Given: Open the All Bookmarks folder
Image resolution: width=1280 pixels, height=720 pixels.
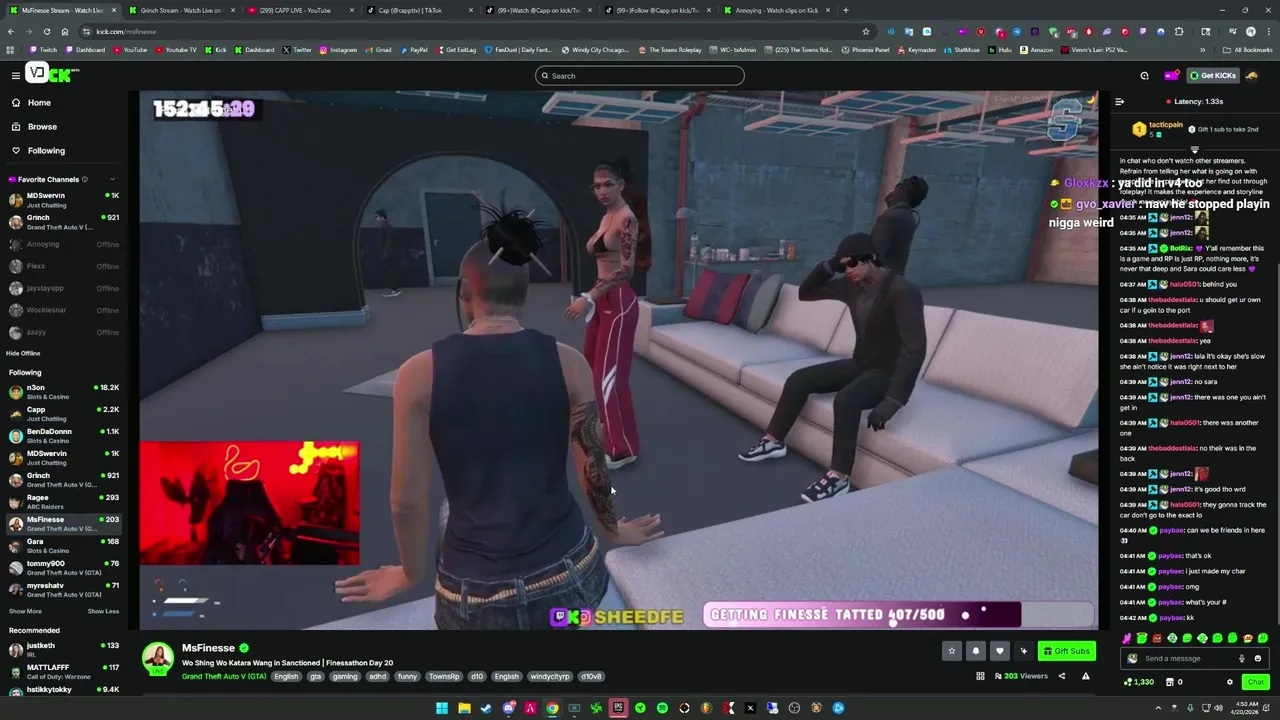Looking at the screenshot, I should 1246,50.
